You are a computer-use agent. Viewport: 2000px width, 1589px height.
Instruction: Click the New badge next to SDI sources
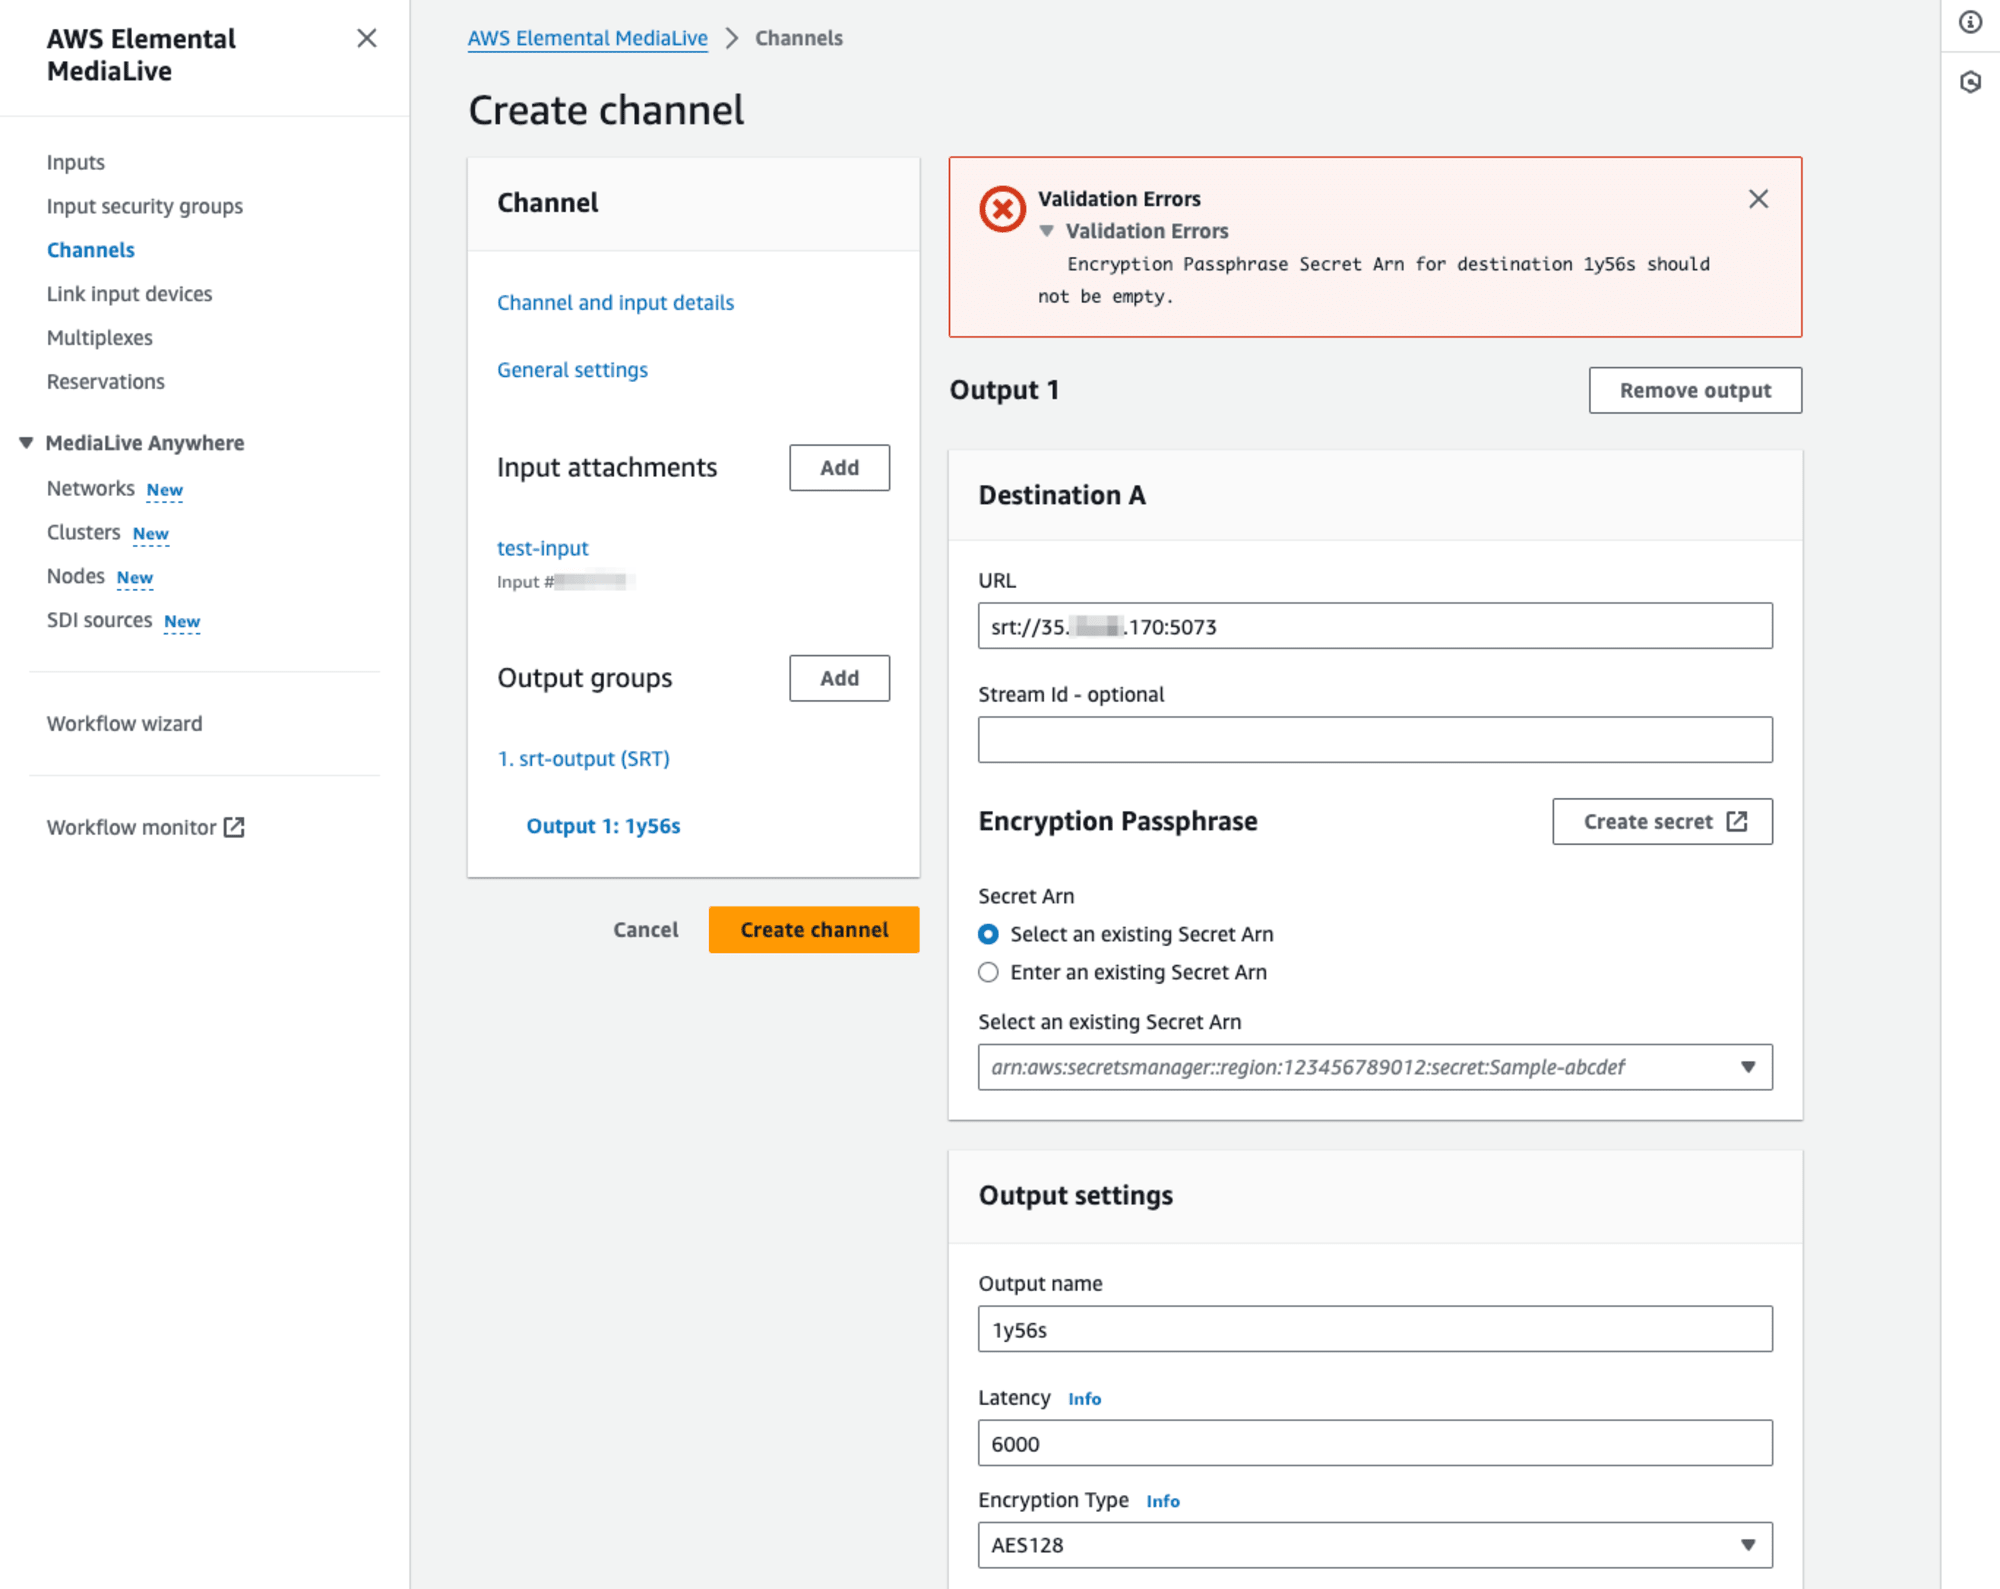[182, 622]
